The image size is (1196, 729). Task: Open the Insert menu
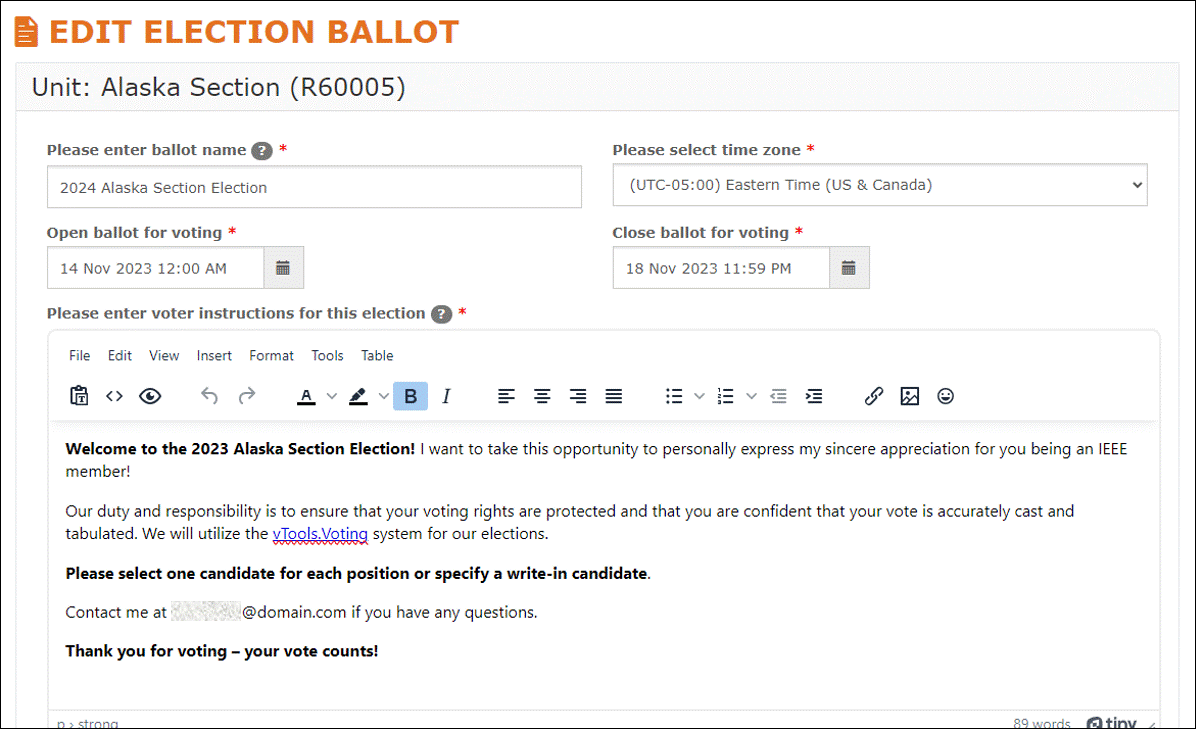[214, 355]
